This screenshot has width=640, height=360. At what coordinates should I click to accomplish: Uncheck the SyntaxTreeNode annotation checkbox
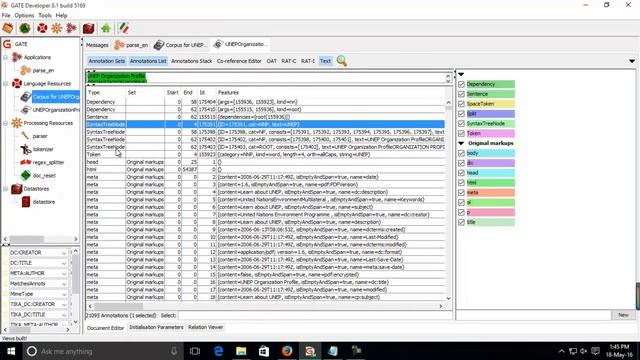pyautogui.click(x=461, y=123)
